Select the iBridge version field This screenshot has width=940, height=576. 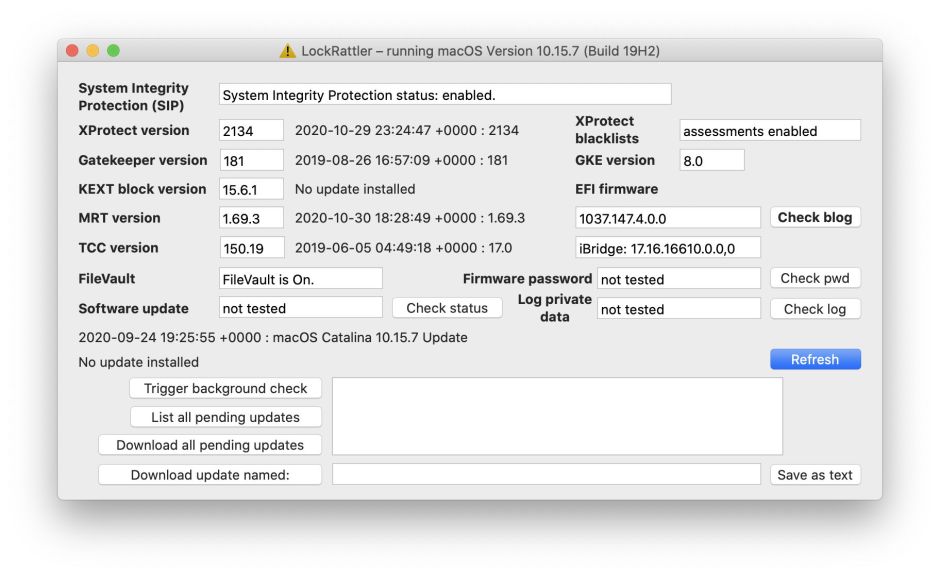point(667,248)
